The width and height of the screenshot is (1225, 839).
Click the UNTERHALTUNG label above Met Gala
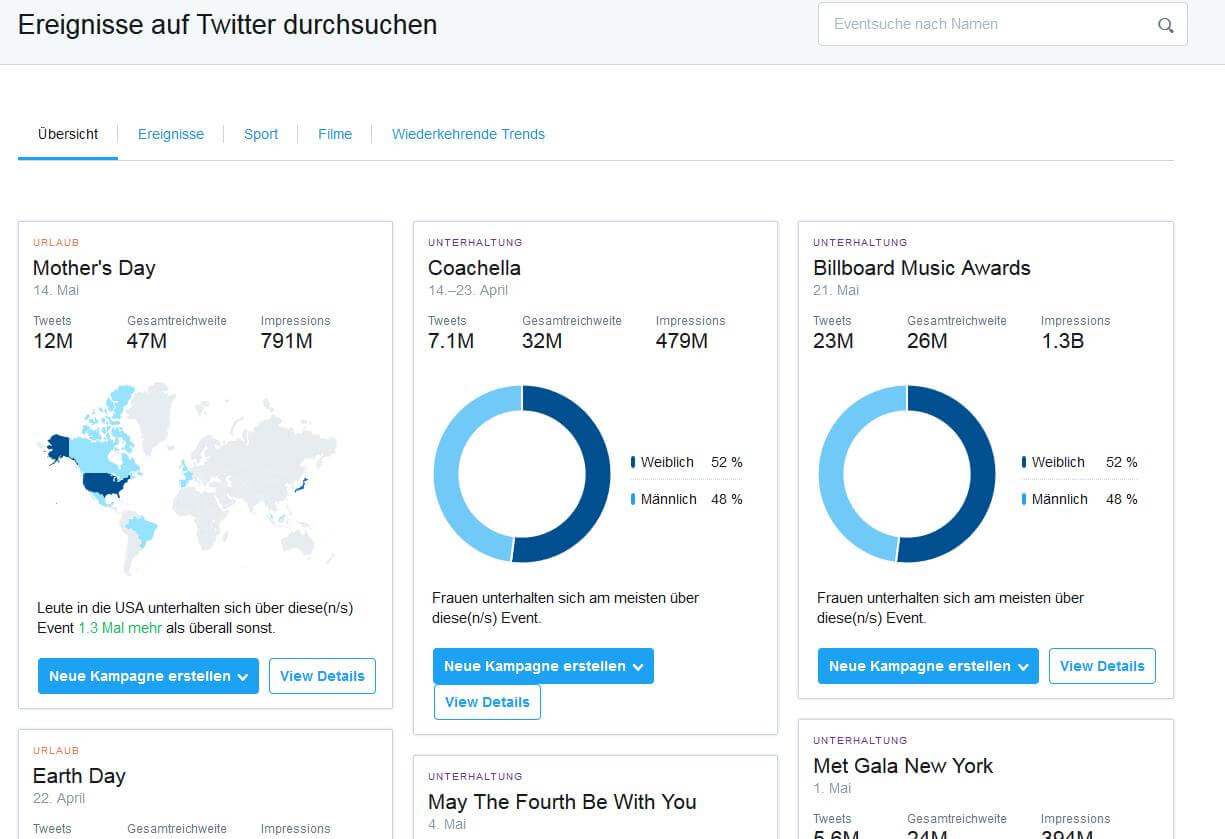coord(860,740)
